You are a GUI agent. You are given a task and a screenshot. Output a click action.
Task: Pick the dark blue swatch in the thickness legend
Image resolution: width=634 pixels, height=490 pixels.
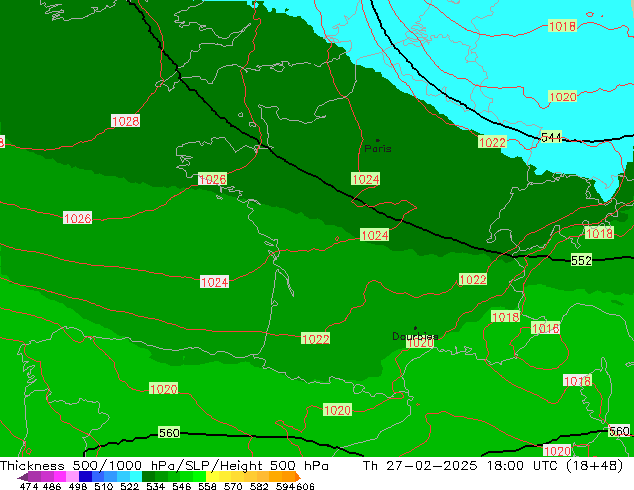click(85, 477)
